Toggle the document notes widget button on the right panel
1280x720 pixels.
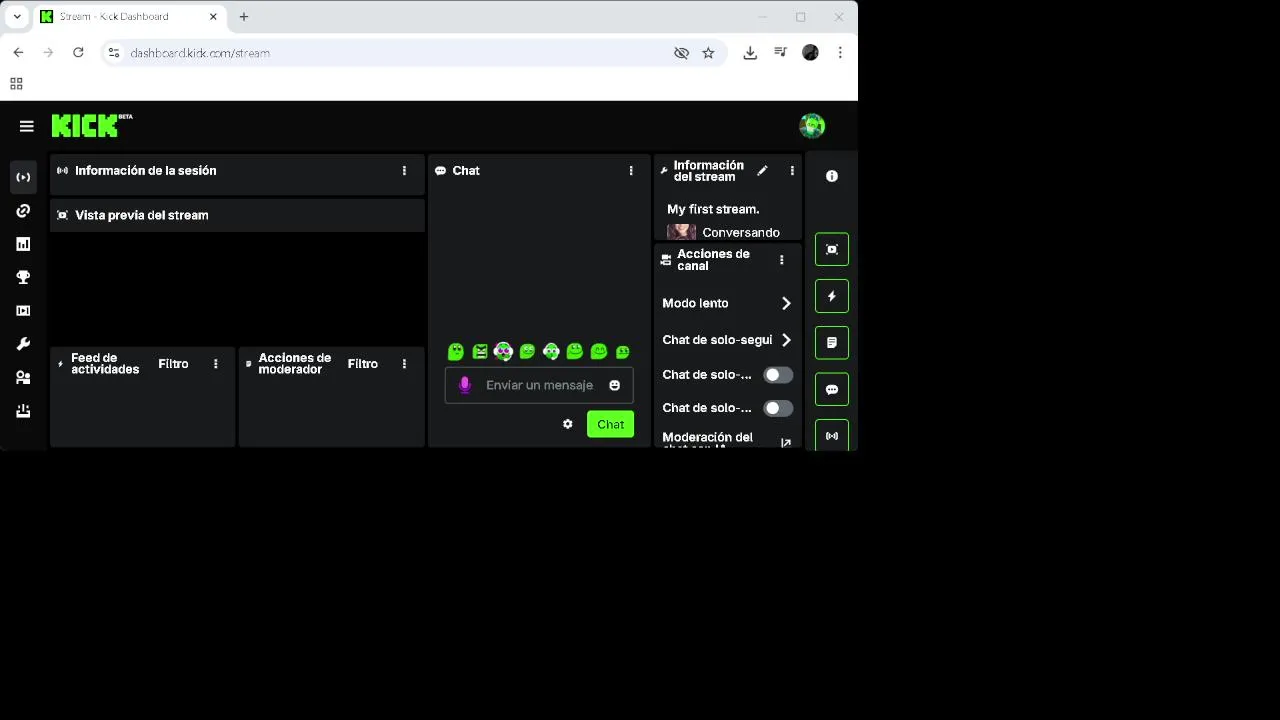[x=832, y=343]
